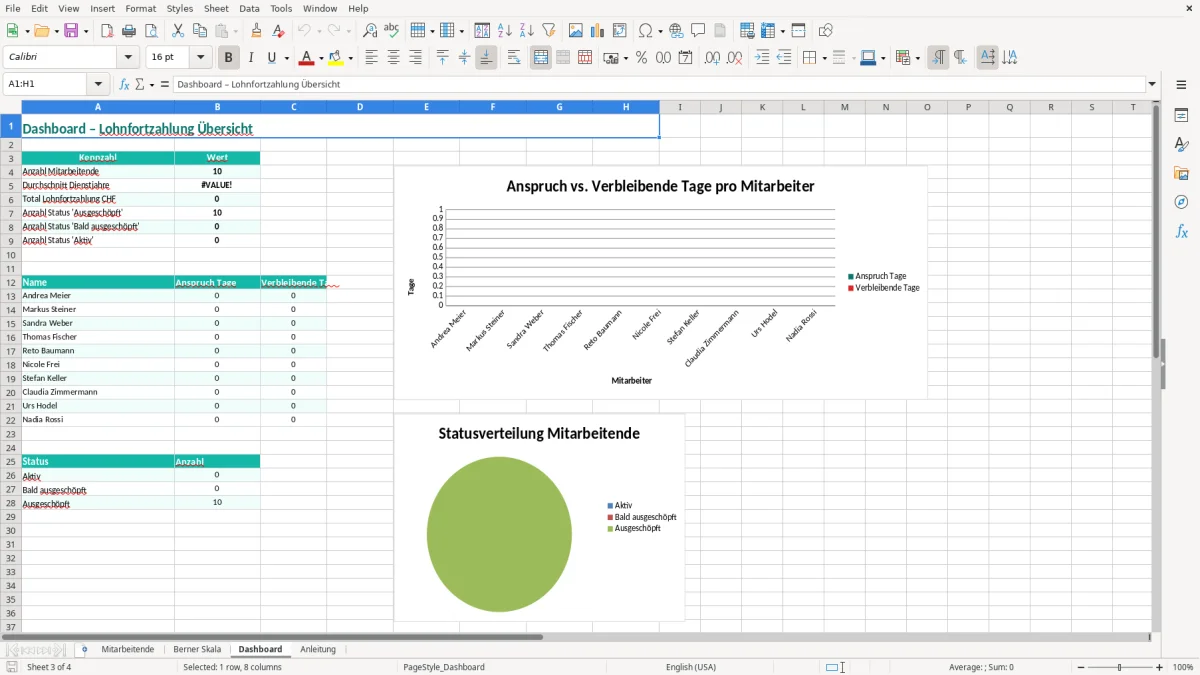Open the Font Size dropdown
The height and width of the screenshot is (675, 1200).
tap(201, 58)
